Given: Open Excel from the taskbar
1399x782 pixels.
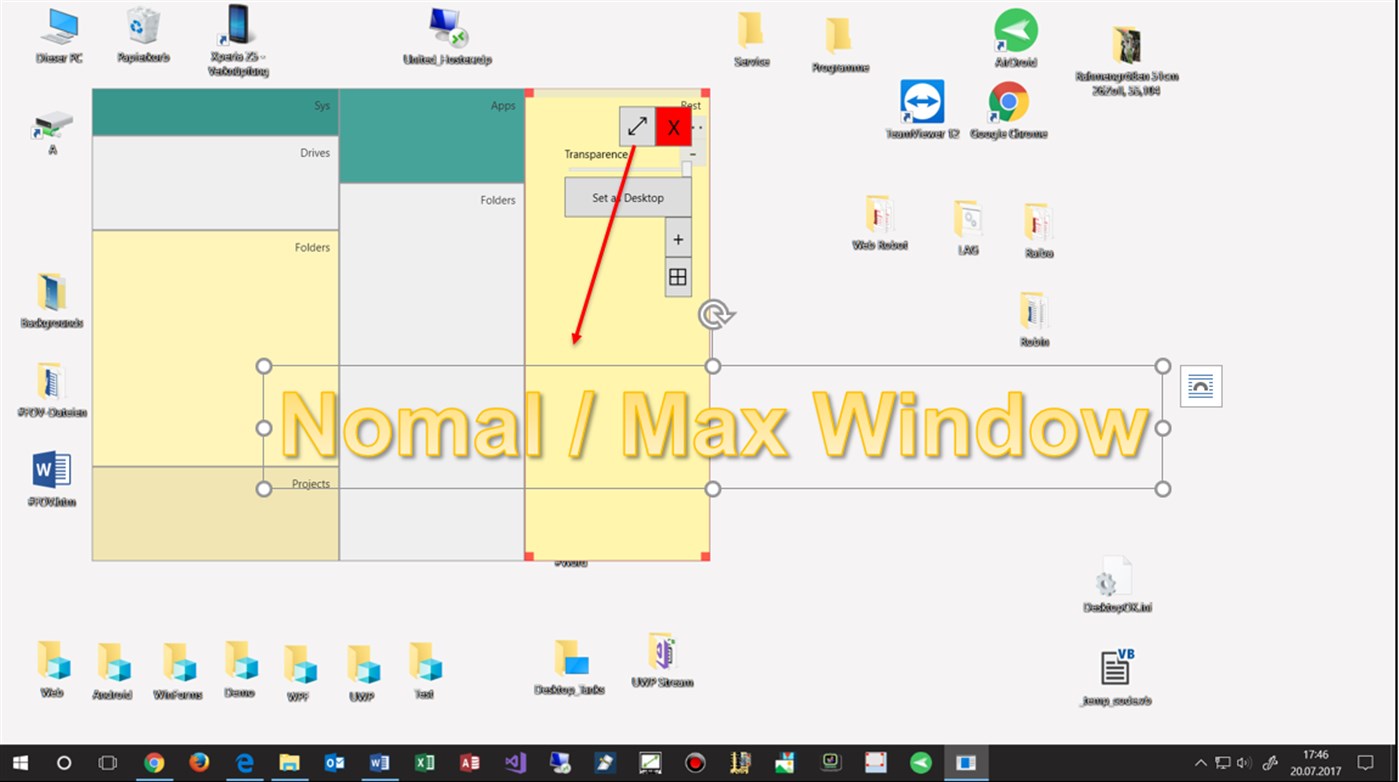Looking at the screenshot, I should pos(424,763).
